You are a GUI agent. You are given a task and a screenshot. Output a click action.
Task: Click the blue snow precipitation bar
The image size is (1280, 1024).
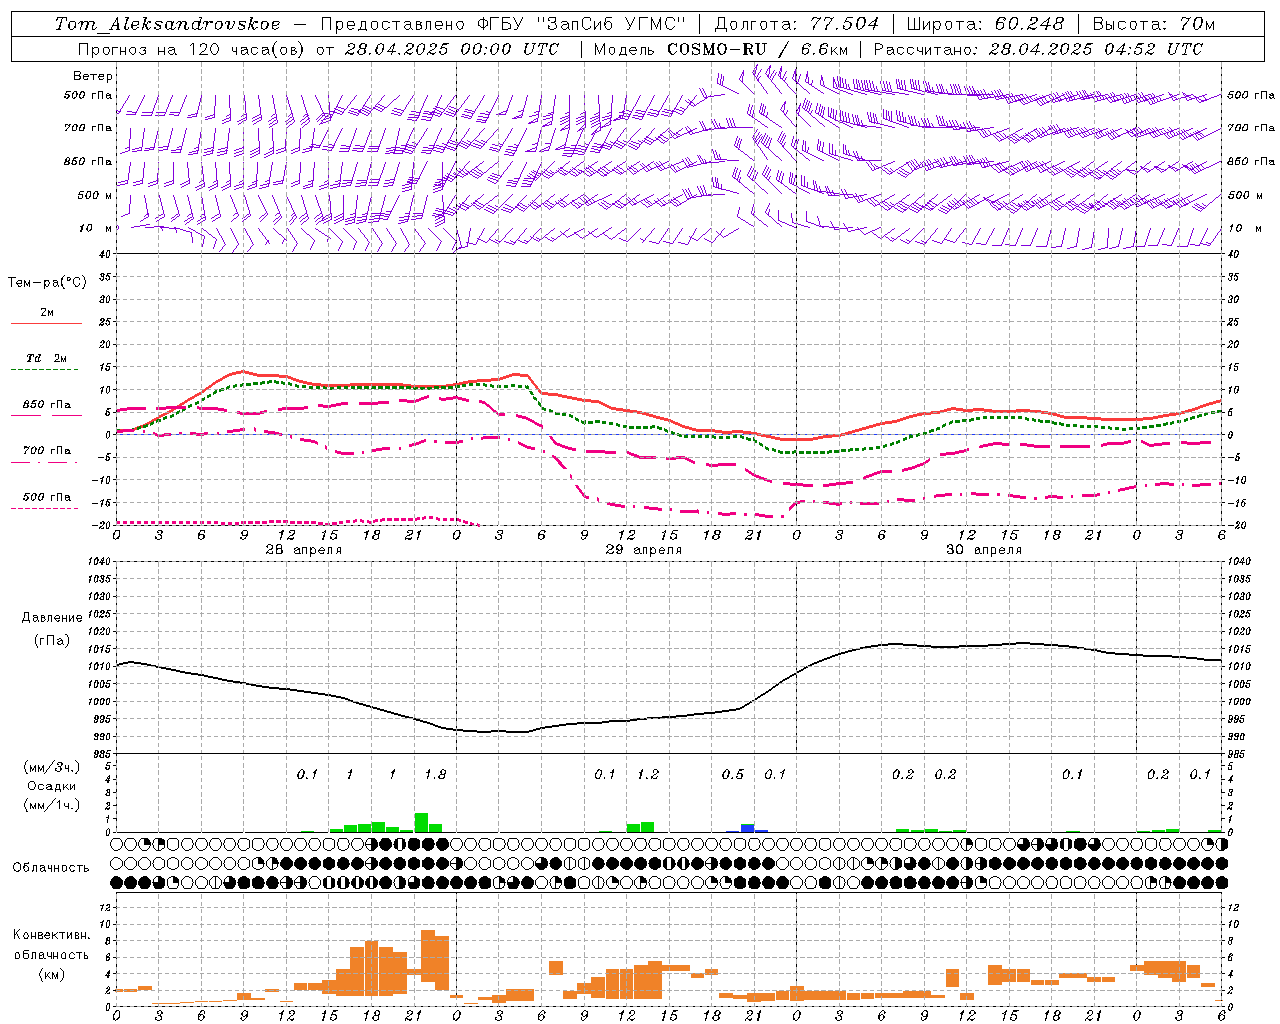point(747,828)
